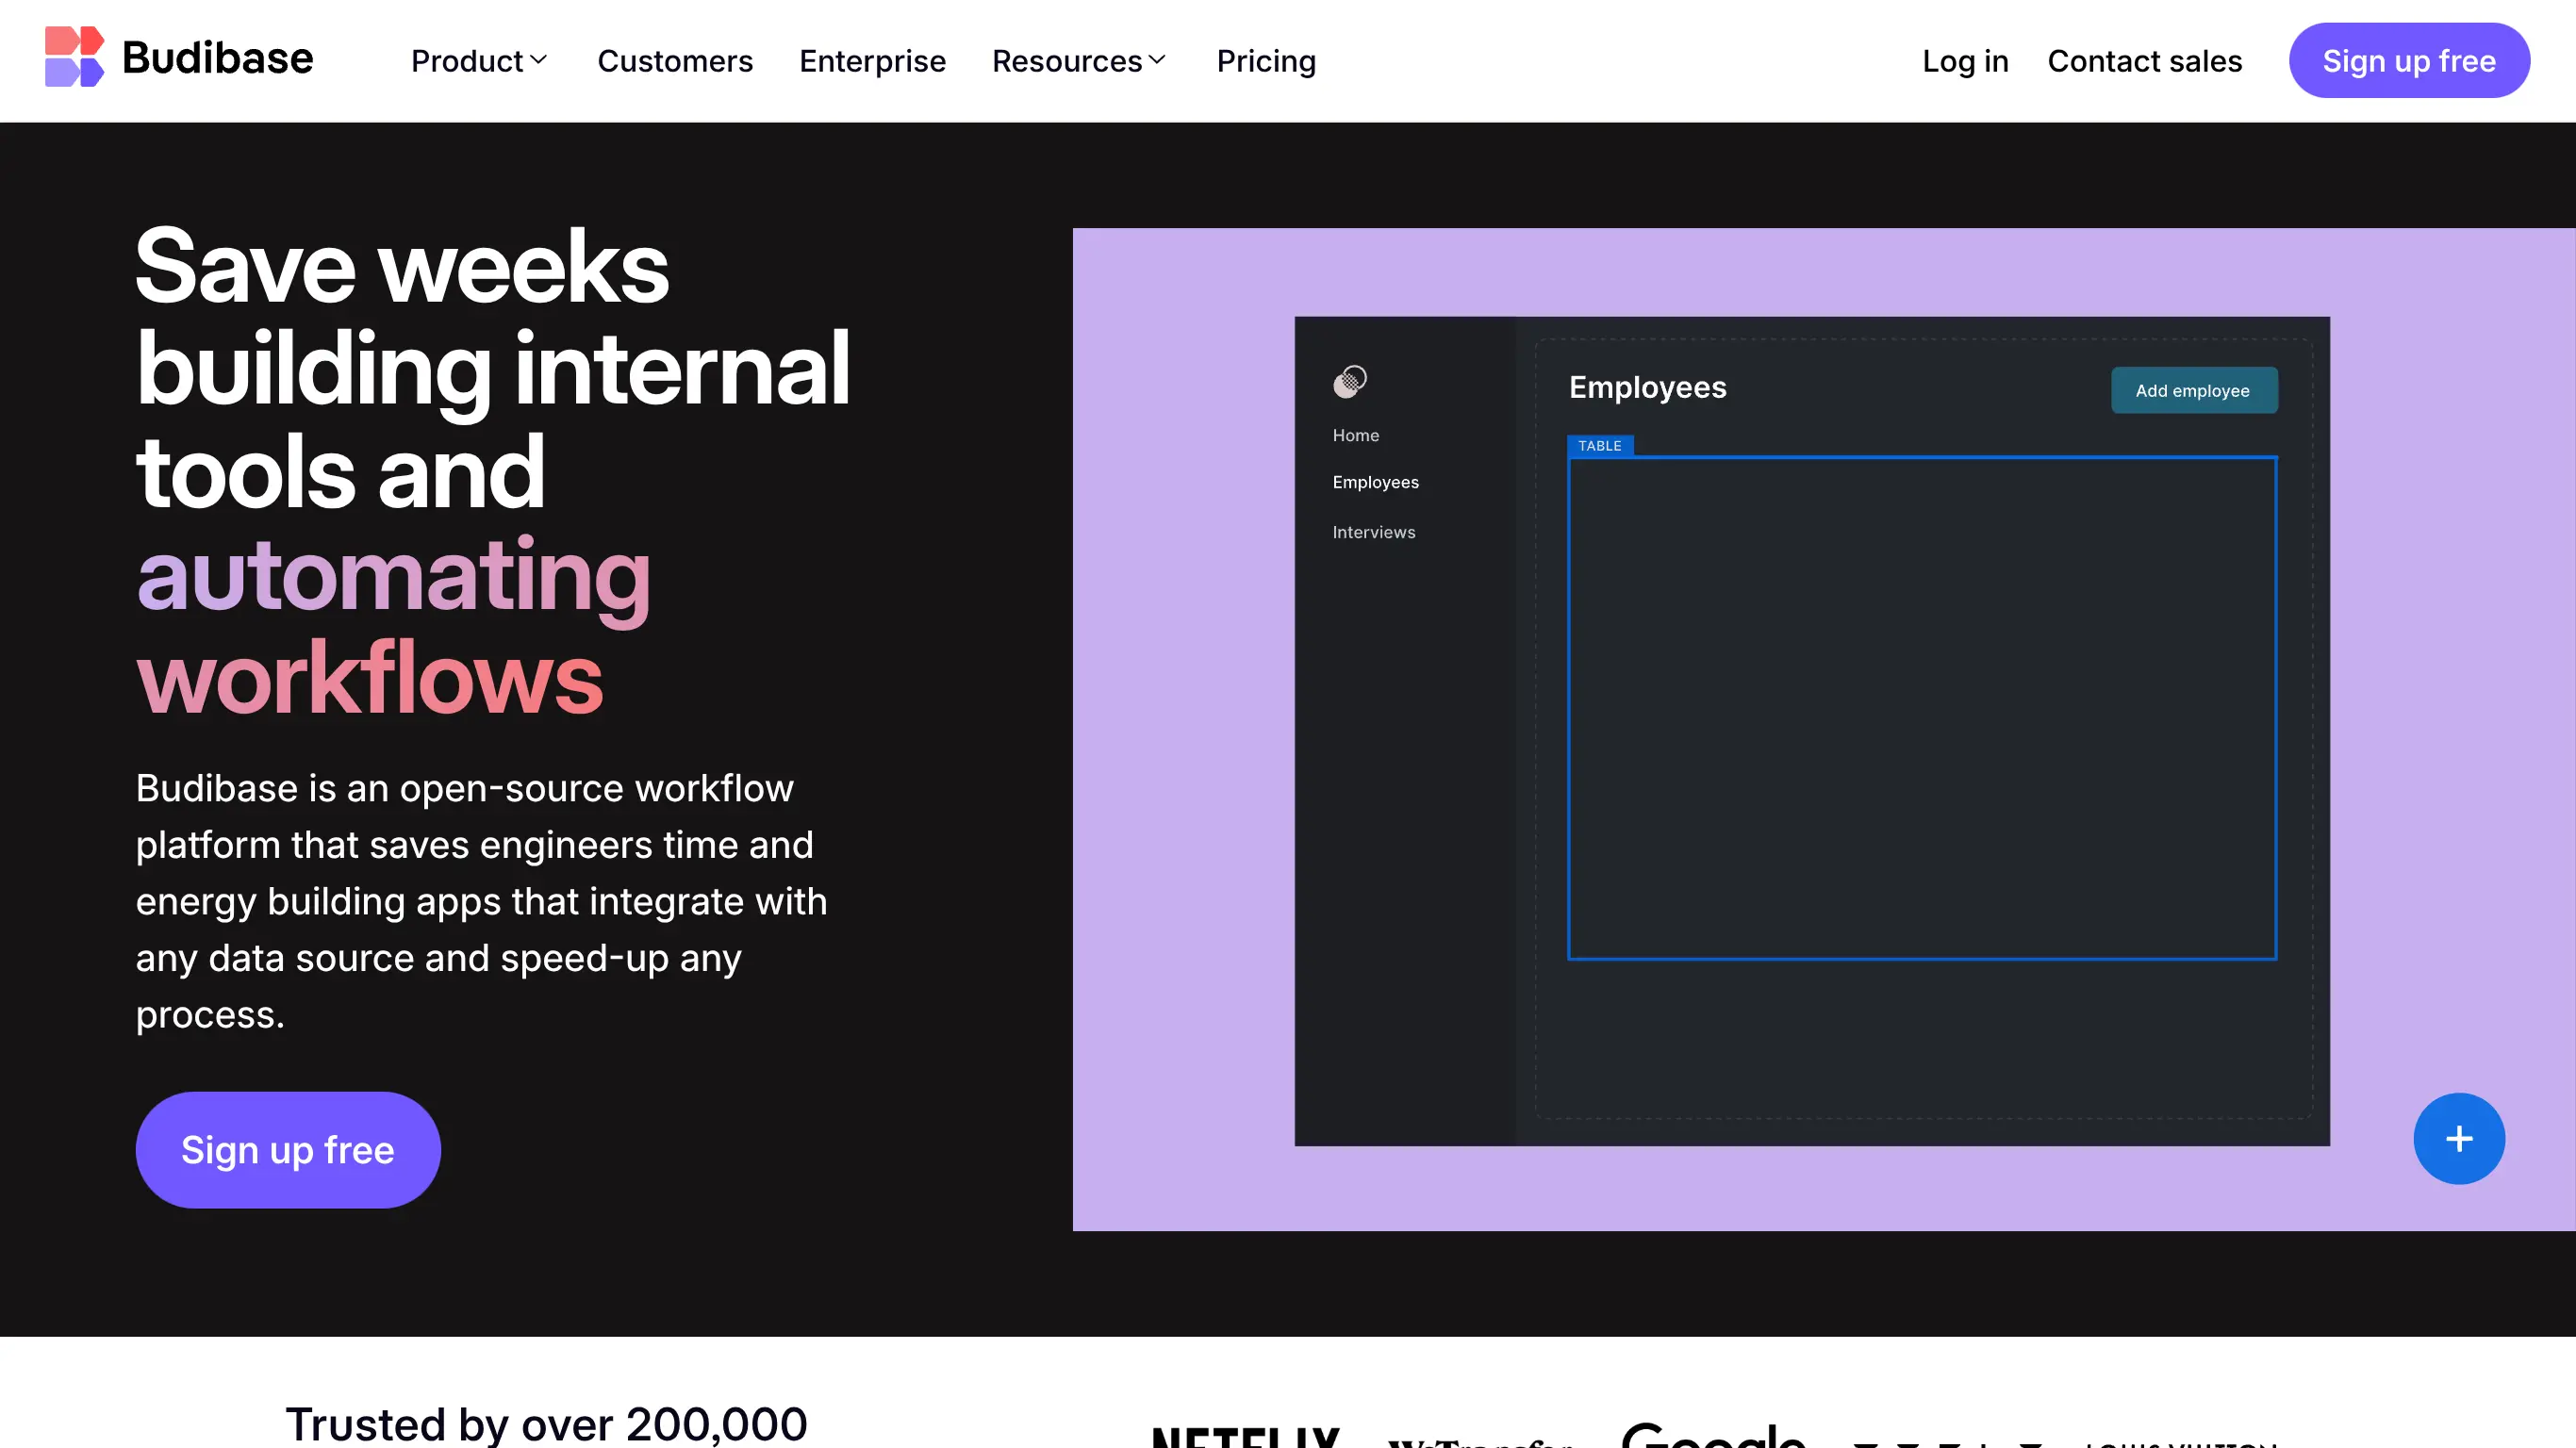This screenshot has width=2576, height=1448.
Task: Click the Budibase logo in the navigation bar
Action: [178, 58]
